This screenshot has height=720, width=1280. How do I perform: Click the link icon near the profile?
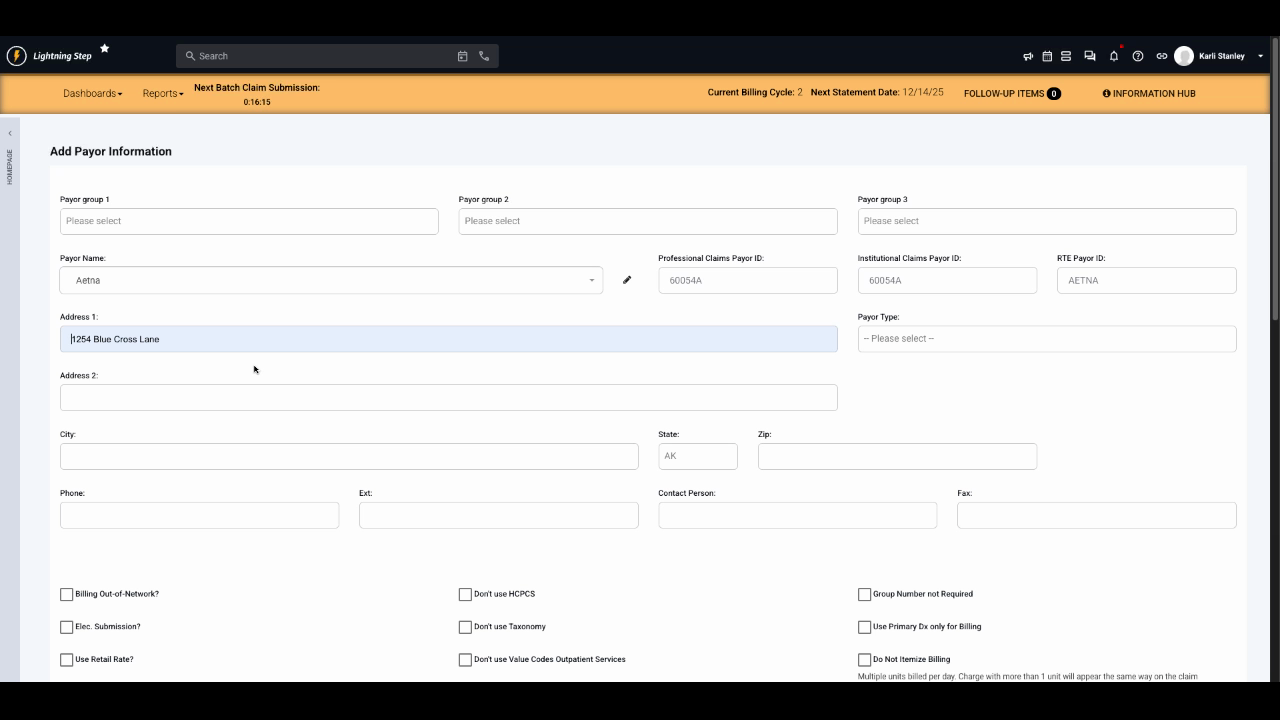point(1162,56)
